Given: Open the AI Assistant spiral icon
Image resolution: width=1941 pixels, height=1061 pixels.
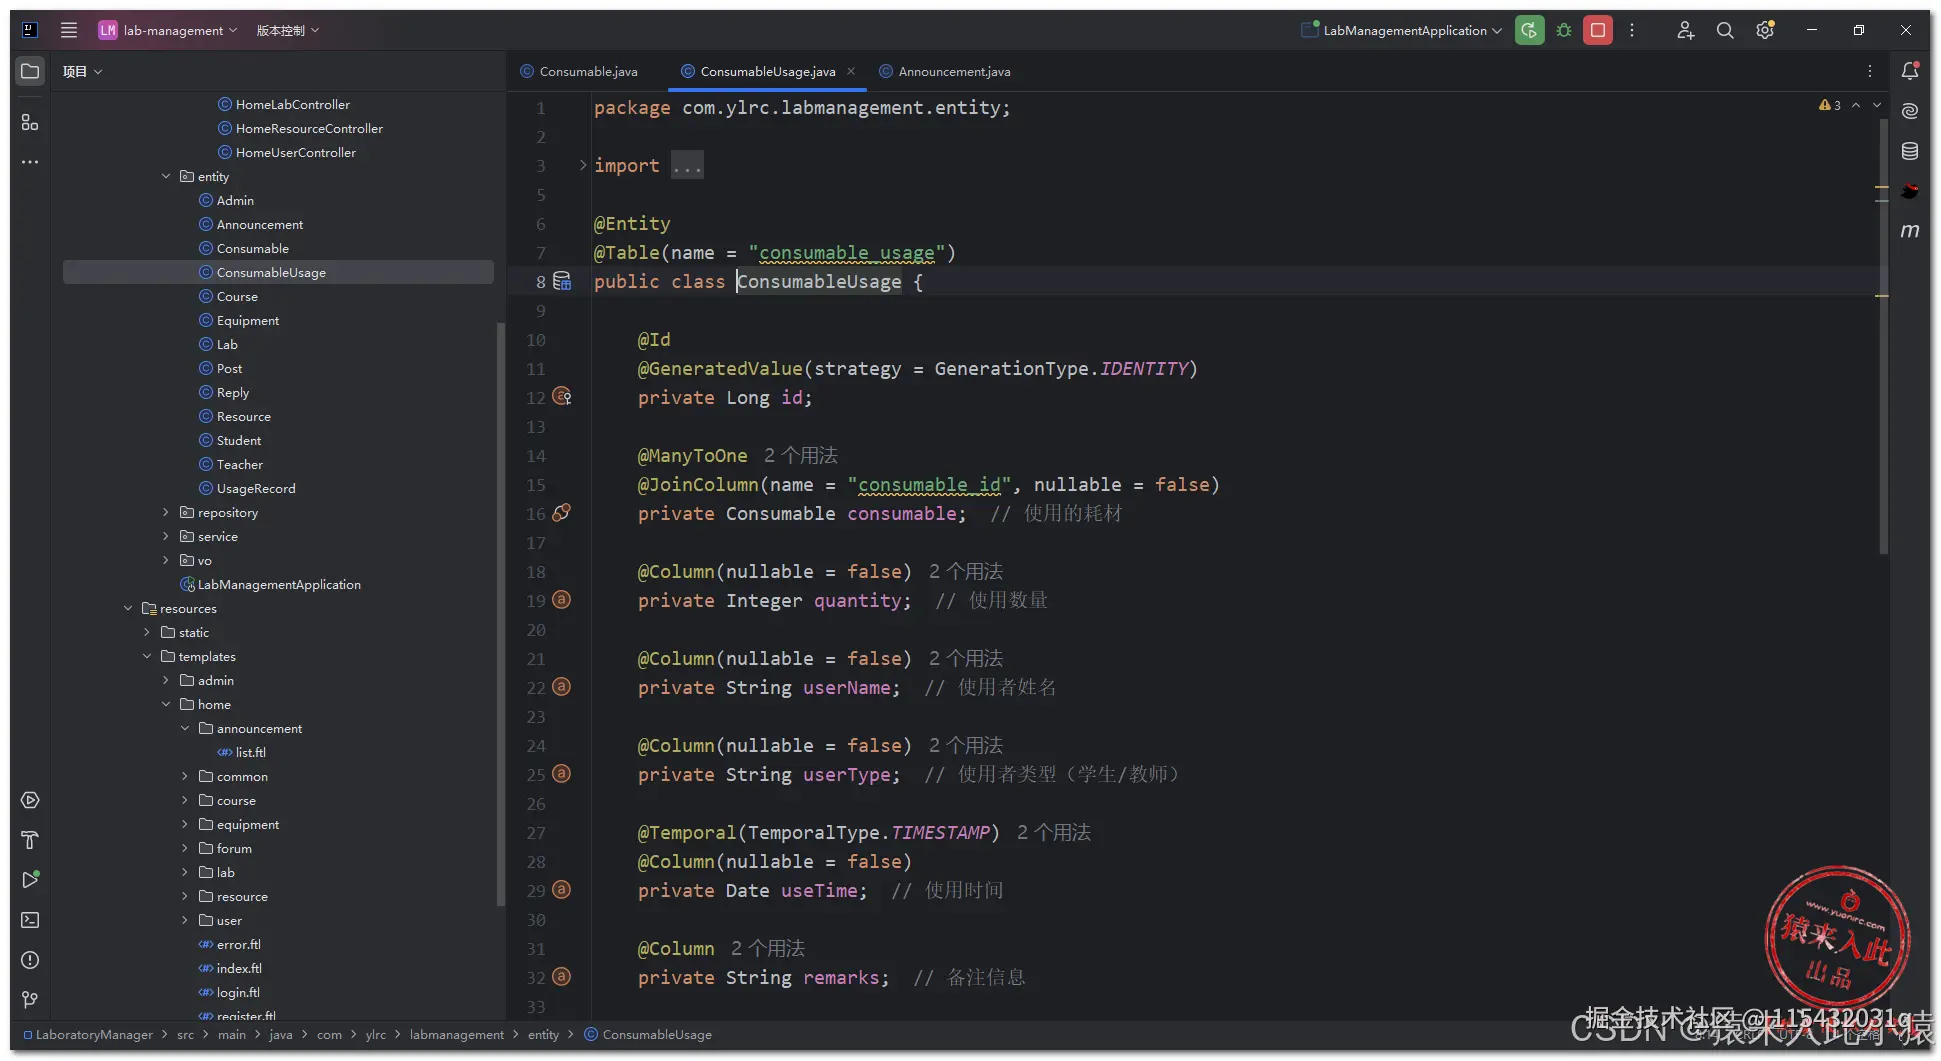Looking at the screenshot, I should coord(1910,111).
